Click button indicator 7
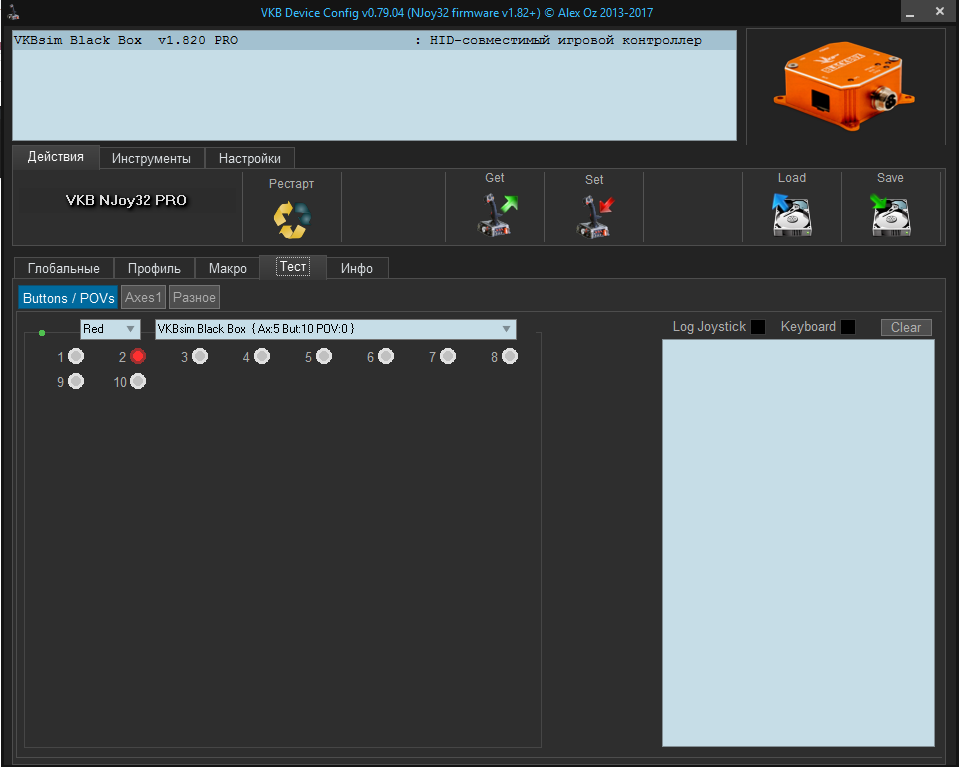This screenshot has height=767, width=959. coord(448,356)
